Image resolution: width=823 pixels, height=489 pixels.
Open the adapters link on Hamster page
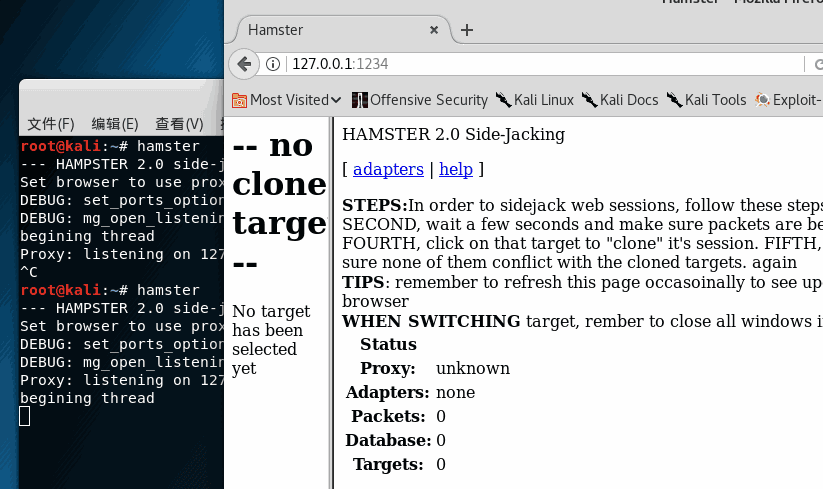388,169
